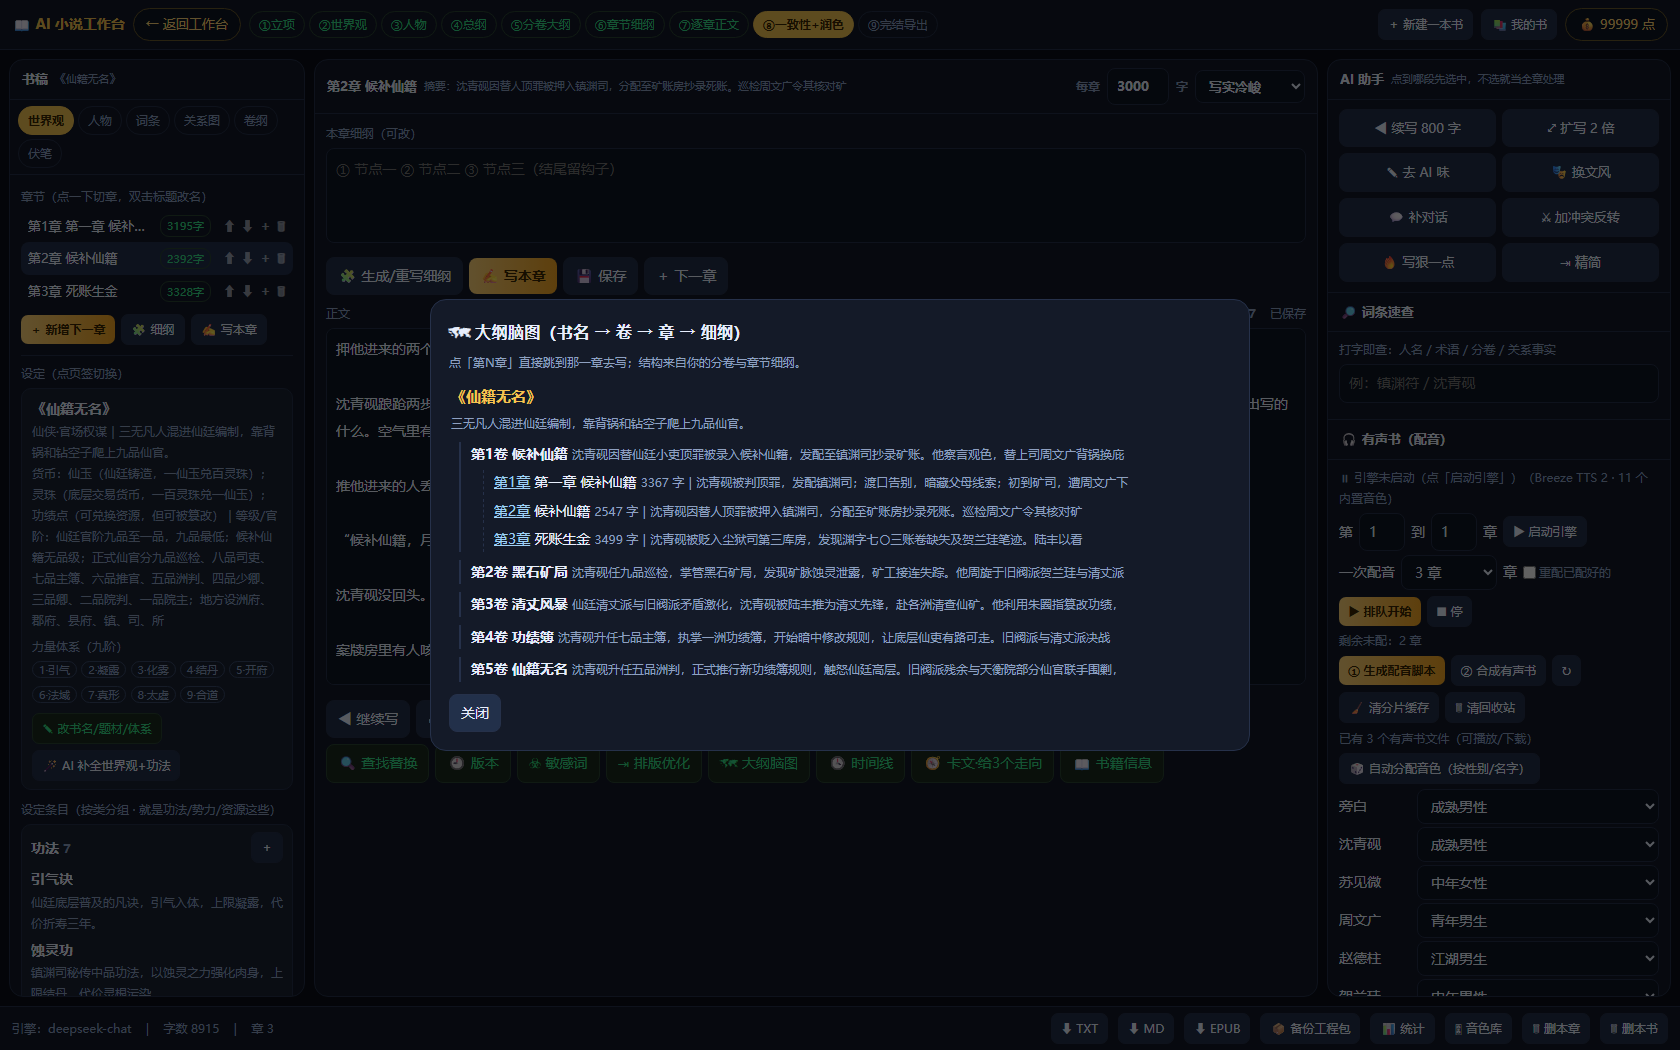Screen dimensions: 1680x1050
Task: Switch to 关系图 tab
Action: click(x=202, y=121)
